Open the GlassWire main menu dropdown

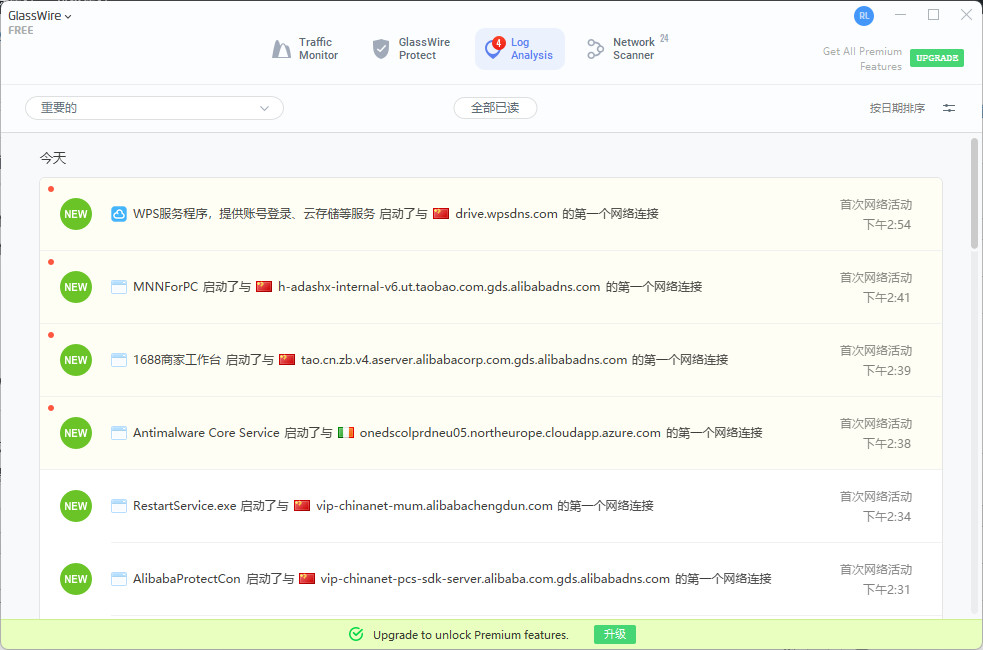tap(40, 16)
